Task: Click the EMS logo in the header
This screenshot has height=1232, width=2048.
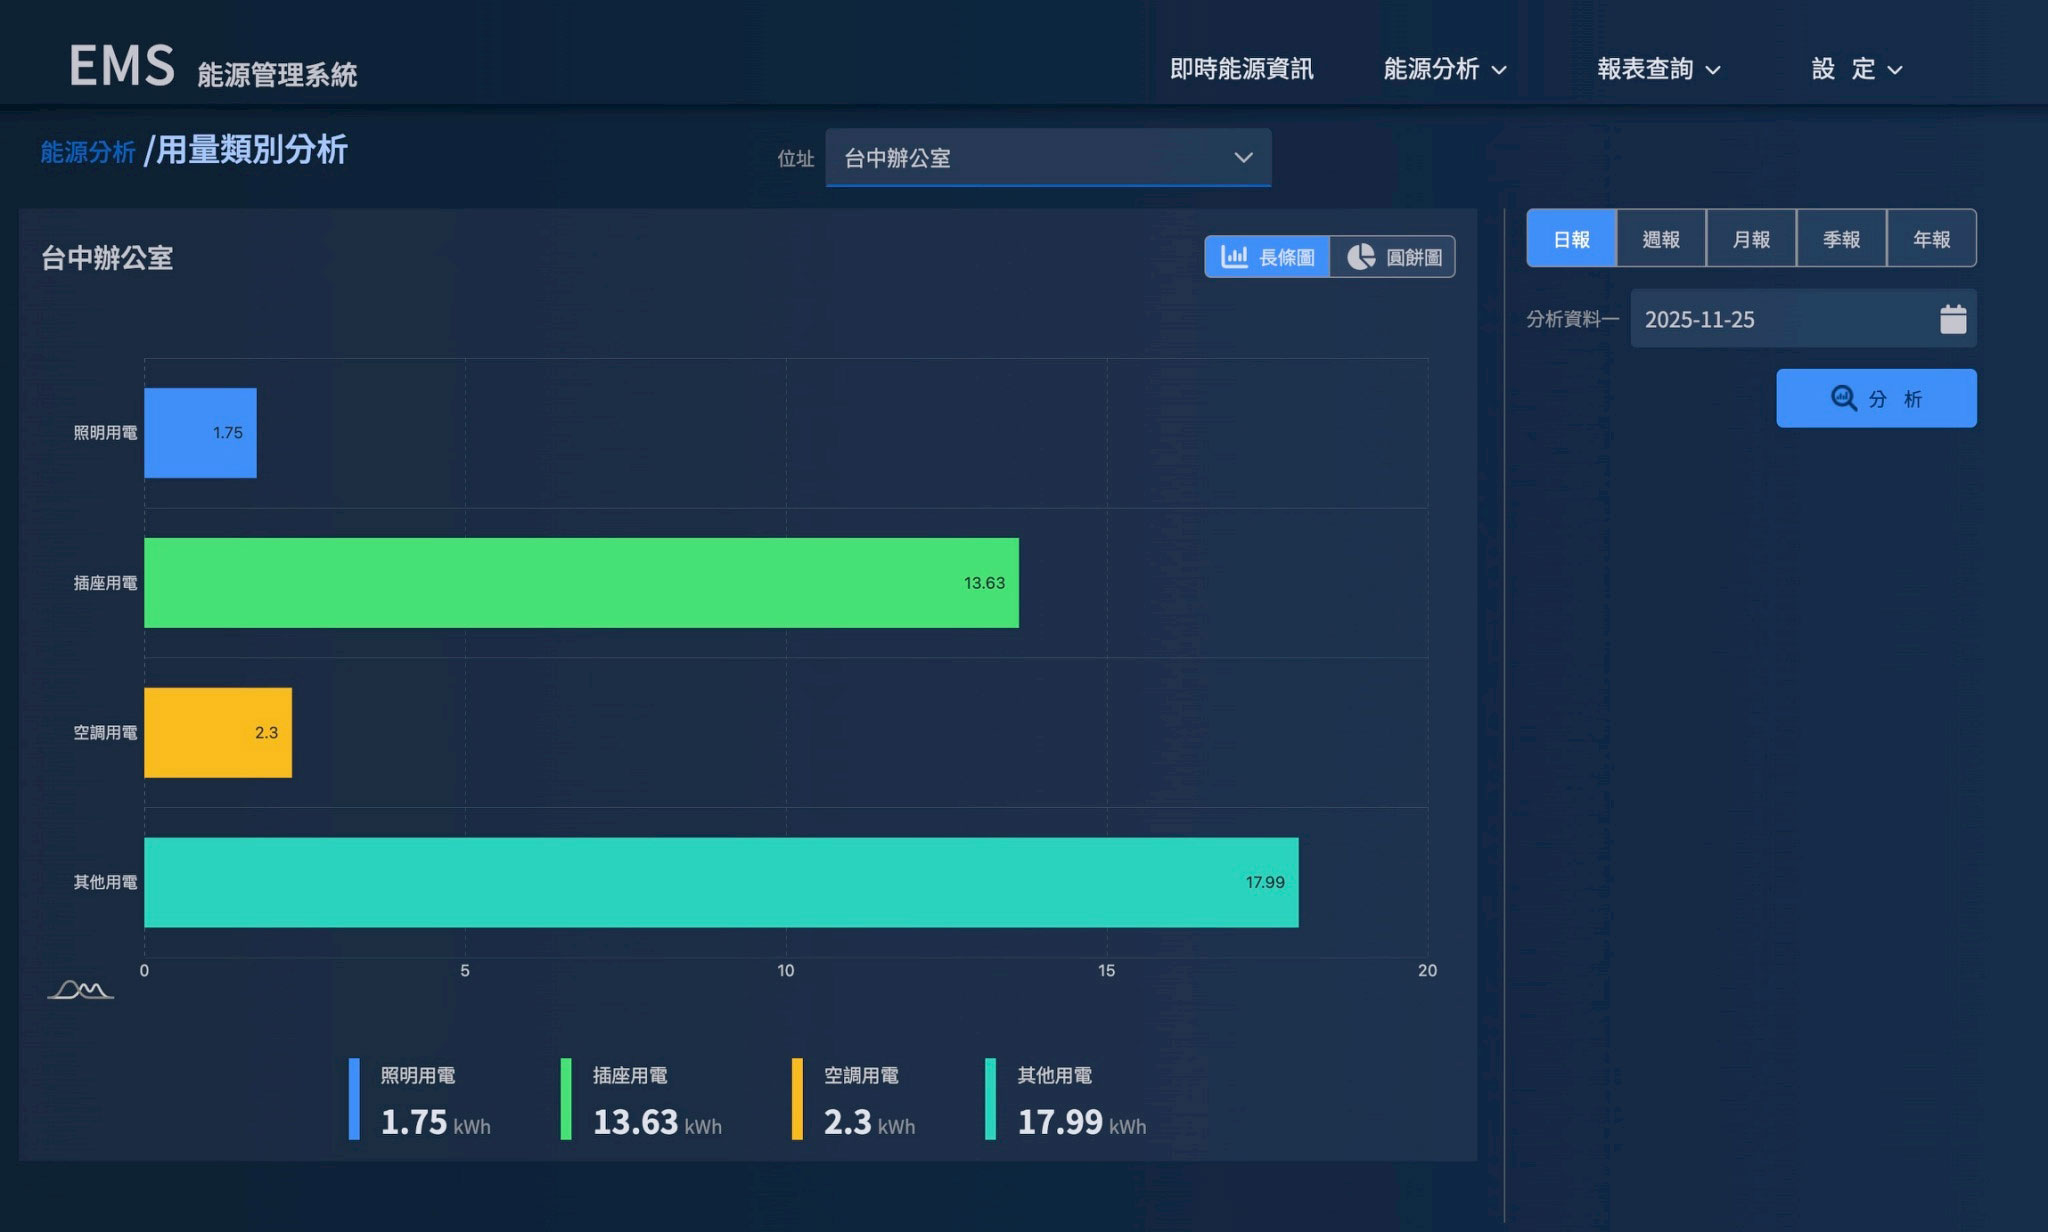Action: (121, 66)
